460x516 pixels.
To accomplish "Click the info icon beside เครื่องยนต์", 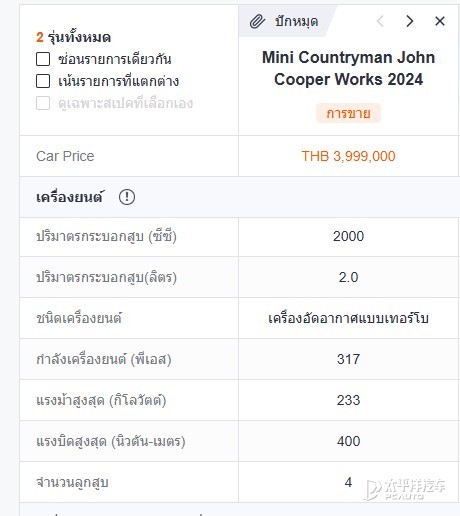I will 127,197.
